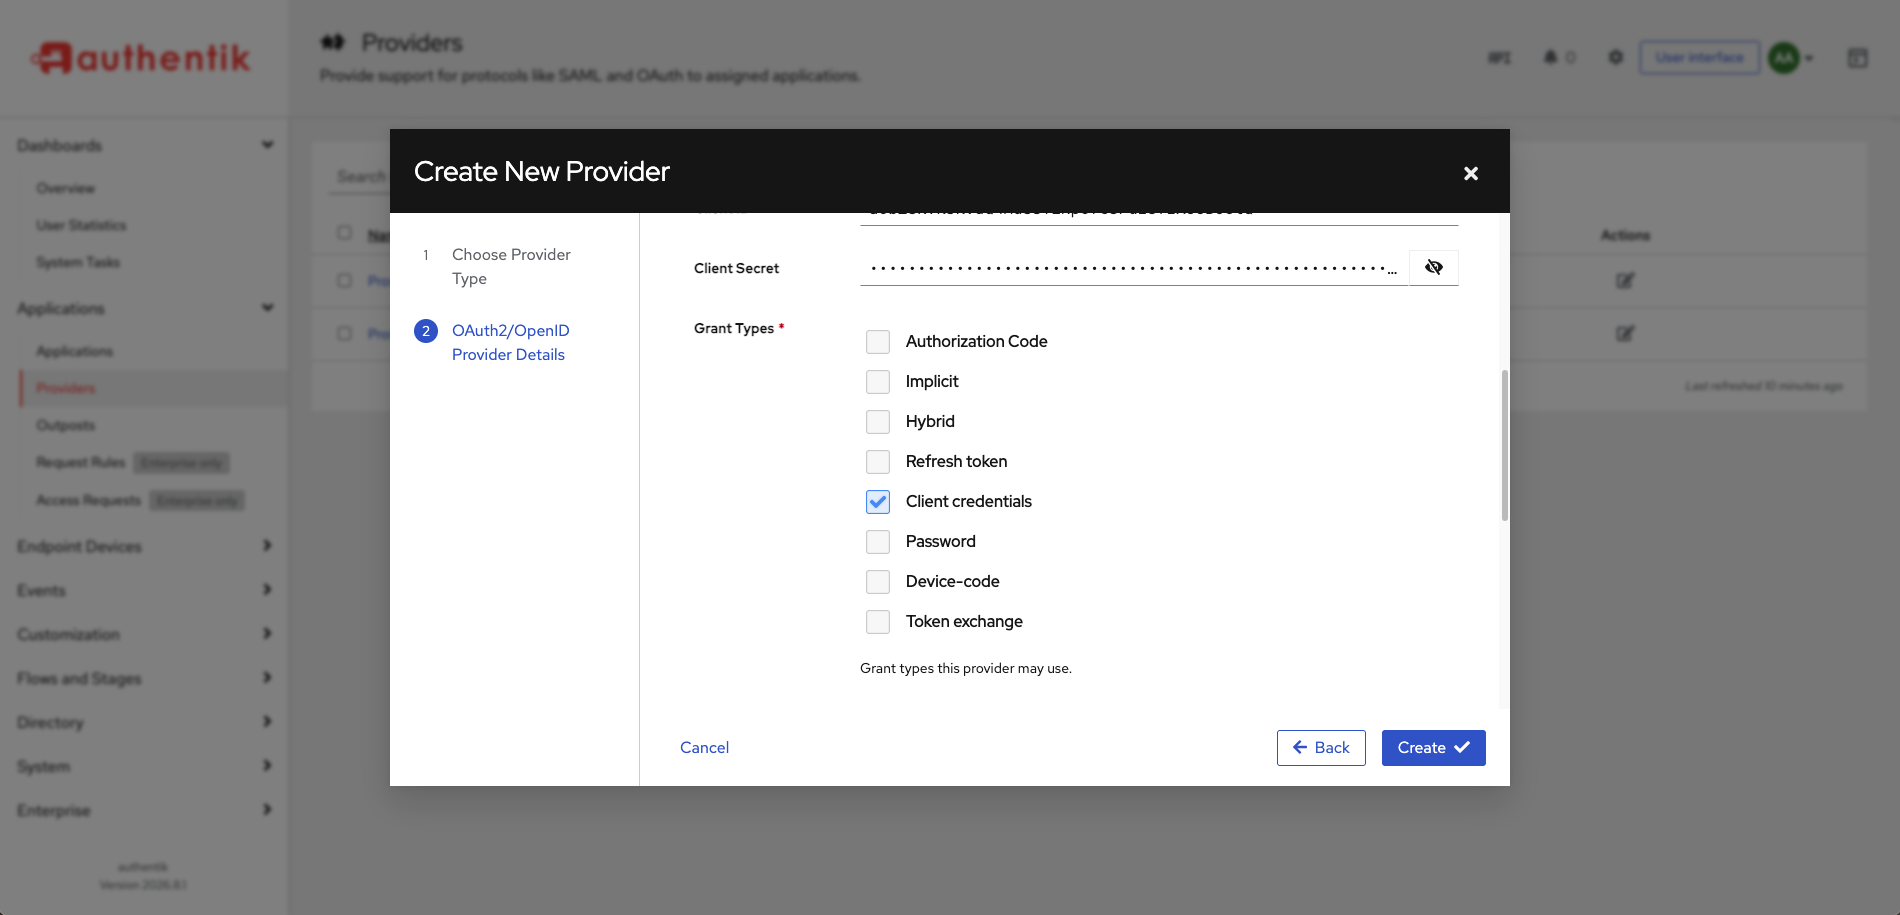
Task: Enable the Authorization Code grant type
Action: [878, 342]
